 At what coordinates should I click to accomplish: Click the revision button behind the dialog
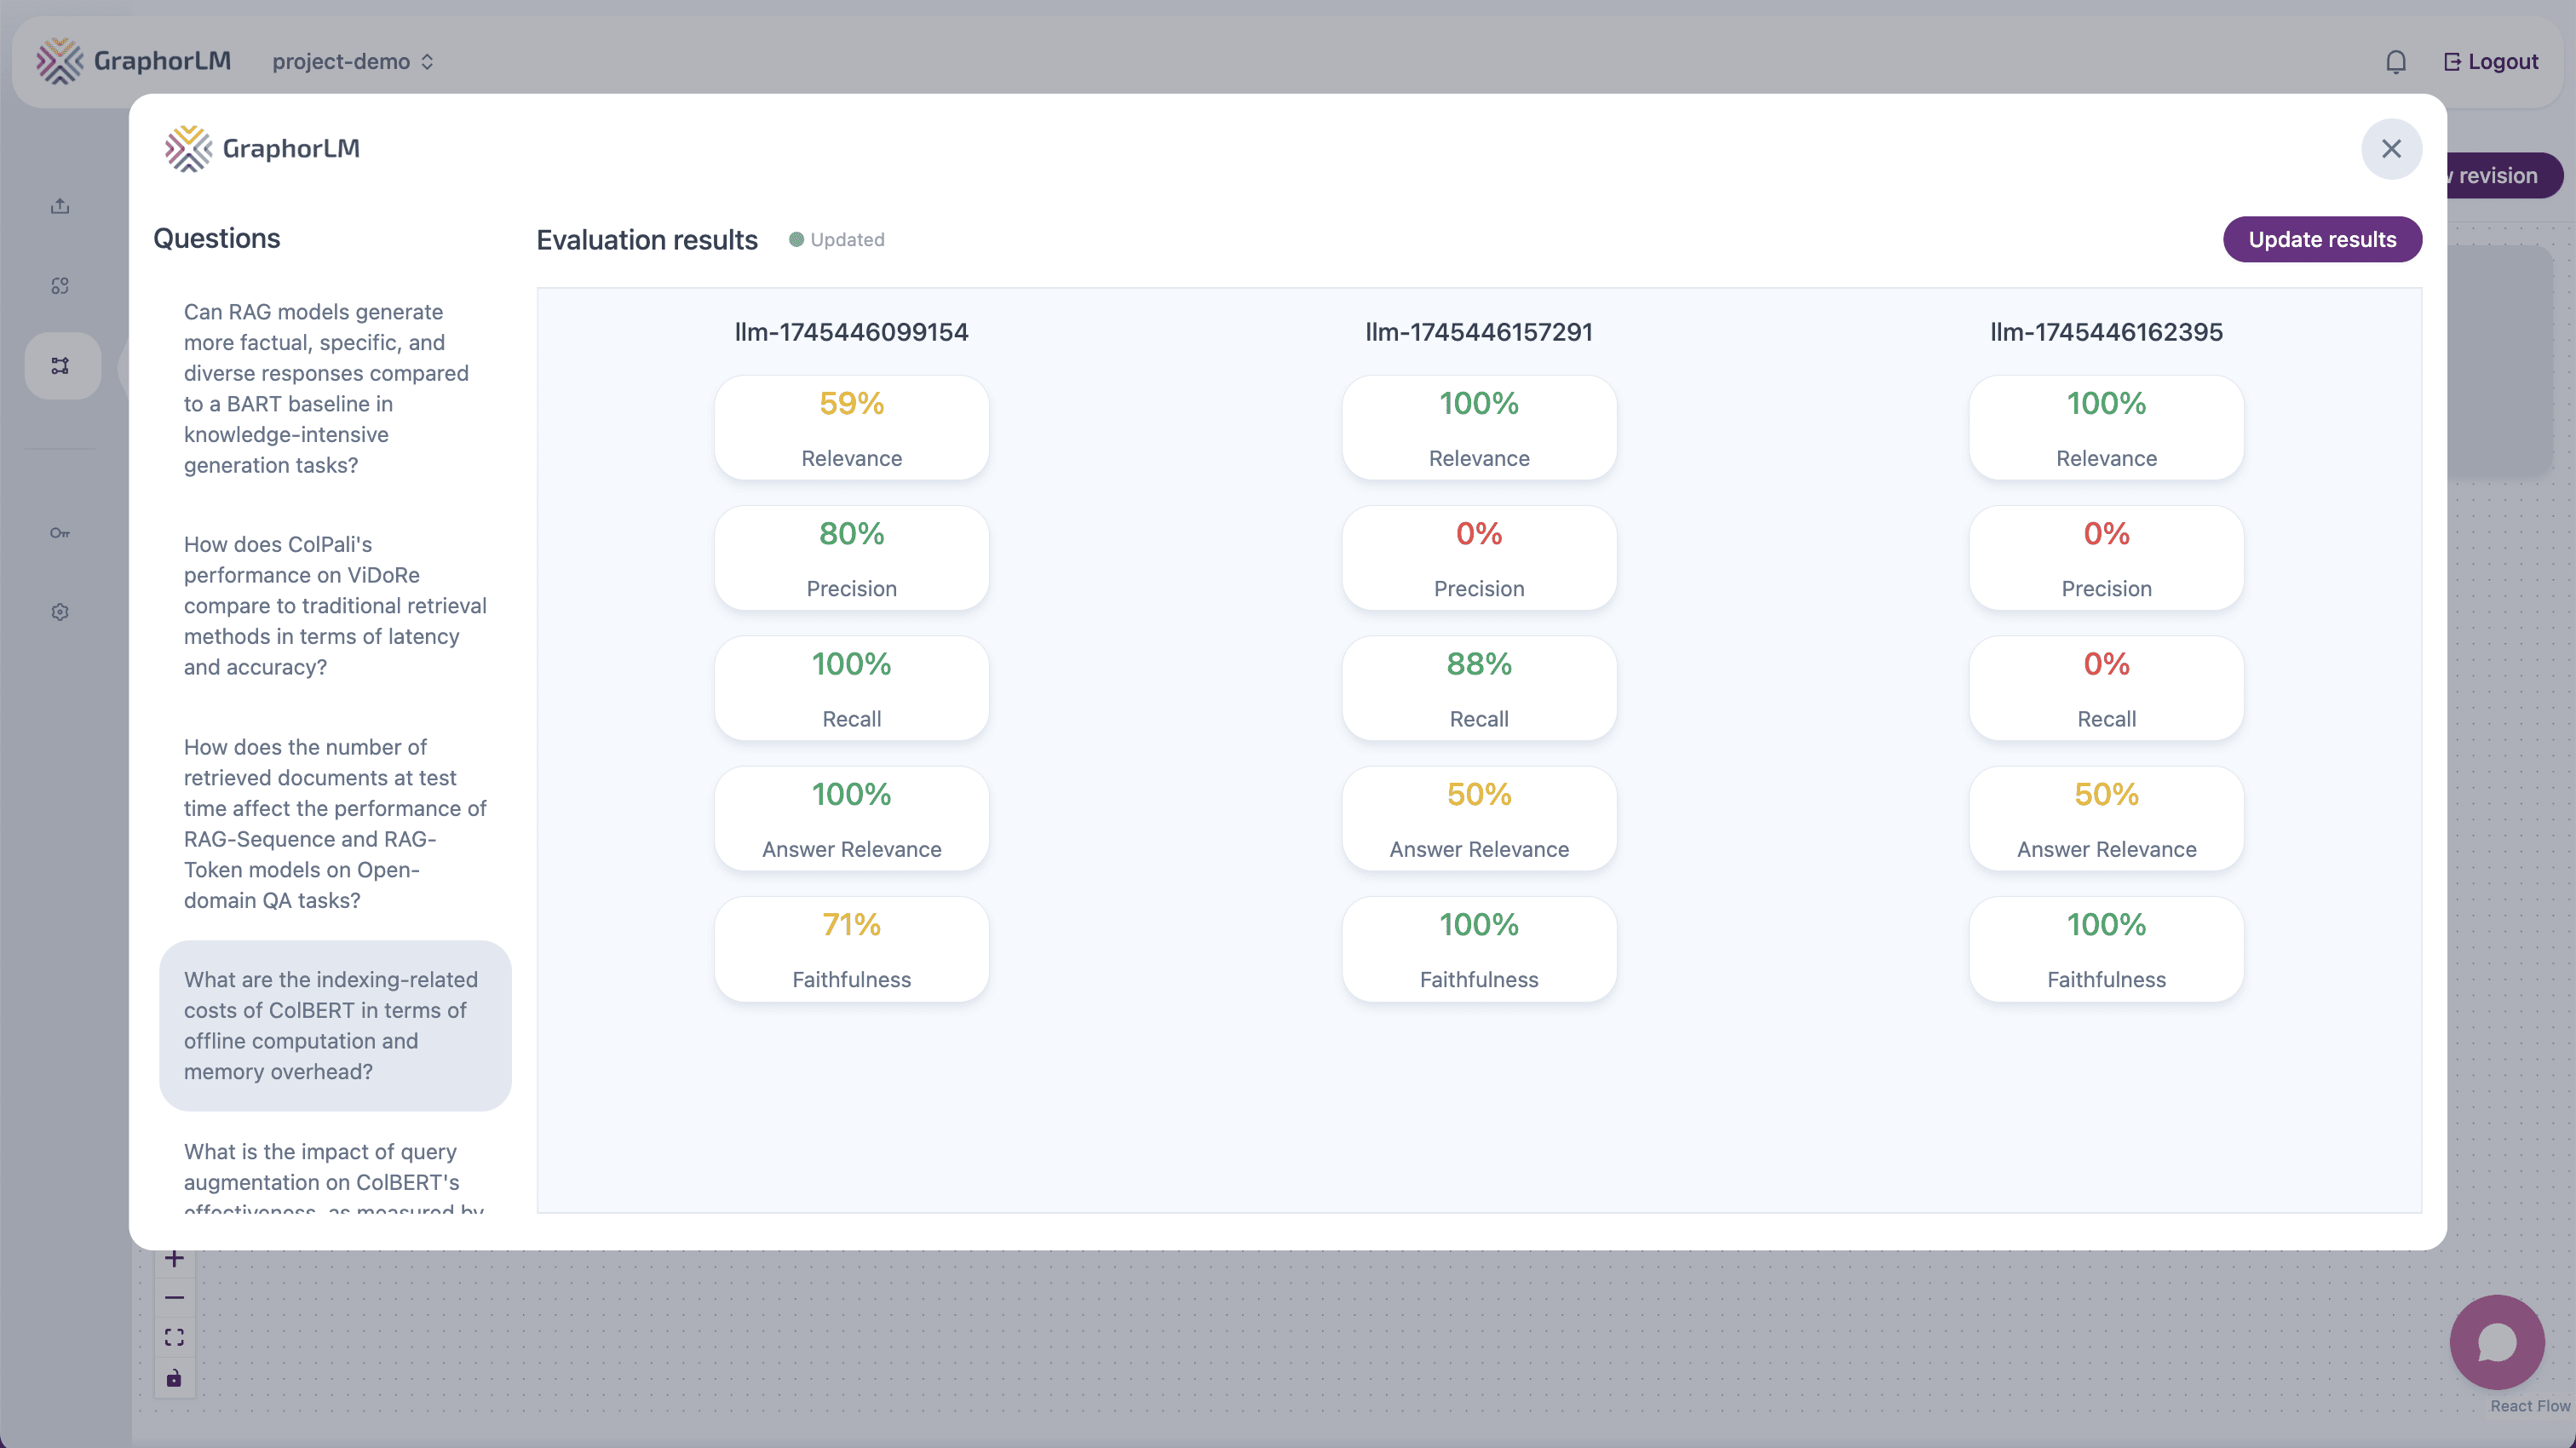[x=2504, y=176]
